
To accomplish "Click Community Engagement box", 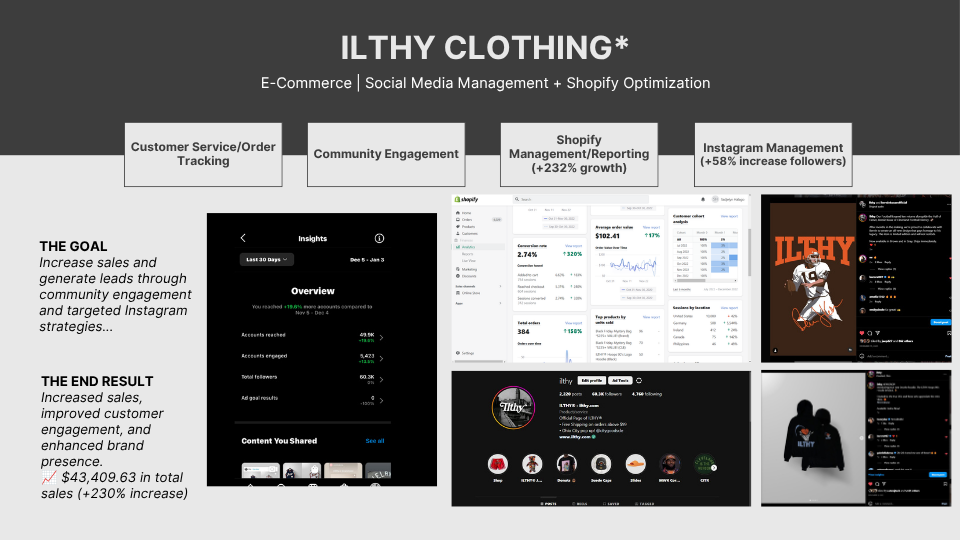I will [x=386, y=154].
